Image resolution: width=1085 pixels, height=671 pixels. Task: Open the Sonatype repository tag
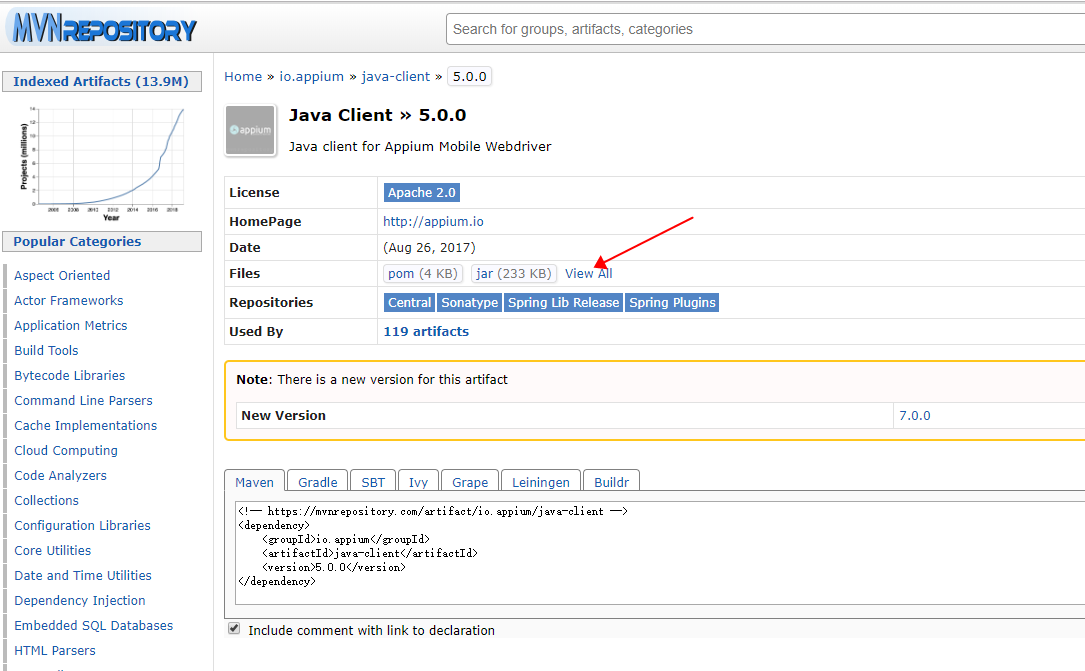point(469,302)
